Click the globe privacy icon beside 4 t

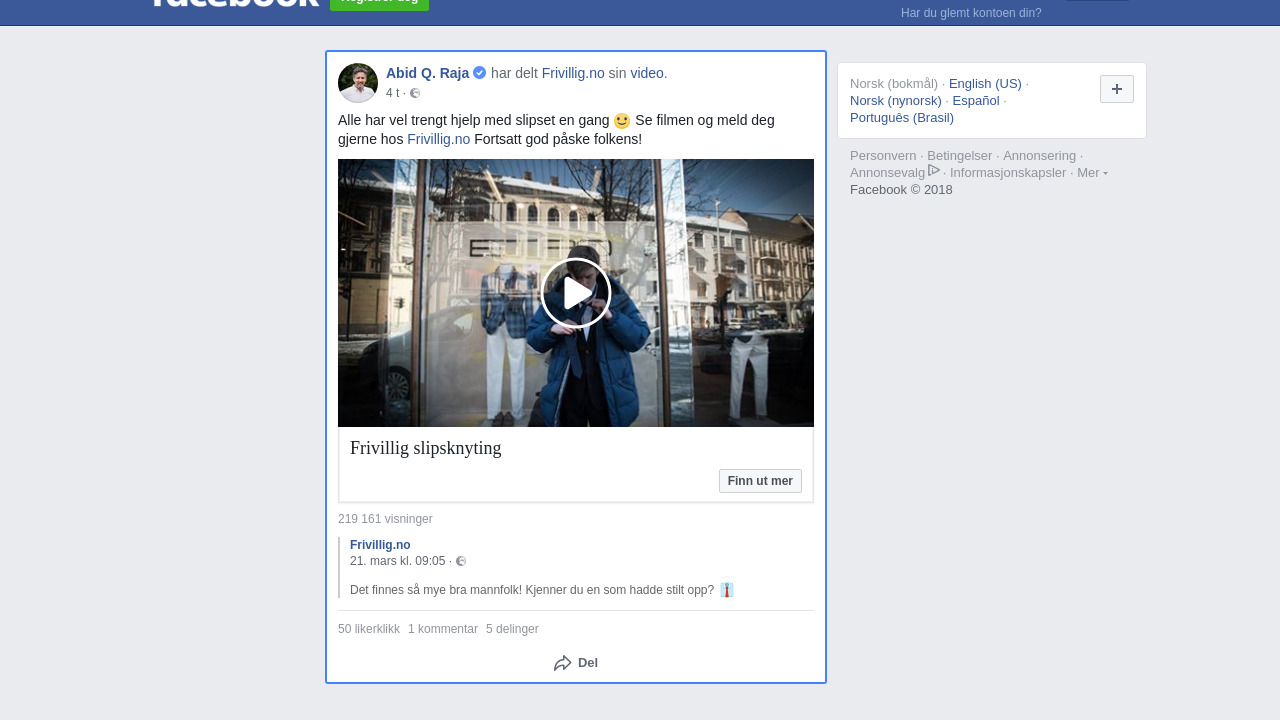(x=415, y=94)
